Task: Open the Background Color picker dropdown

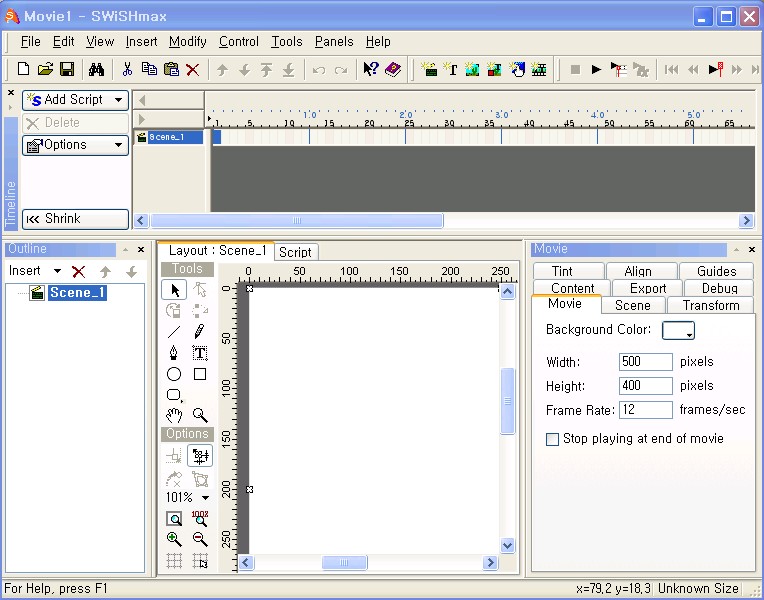Action: click(678, 330)
